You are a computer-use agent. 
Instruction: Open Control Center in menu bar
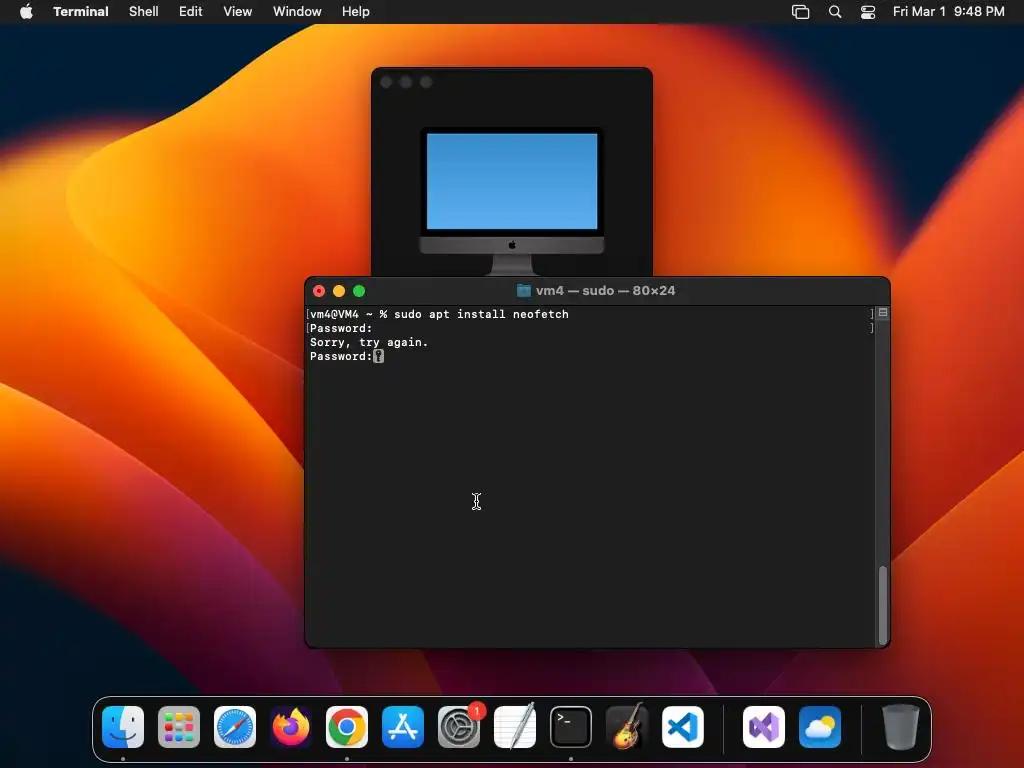coord(867,12)
